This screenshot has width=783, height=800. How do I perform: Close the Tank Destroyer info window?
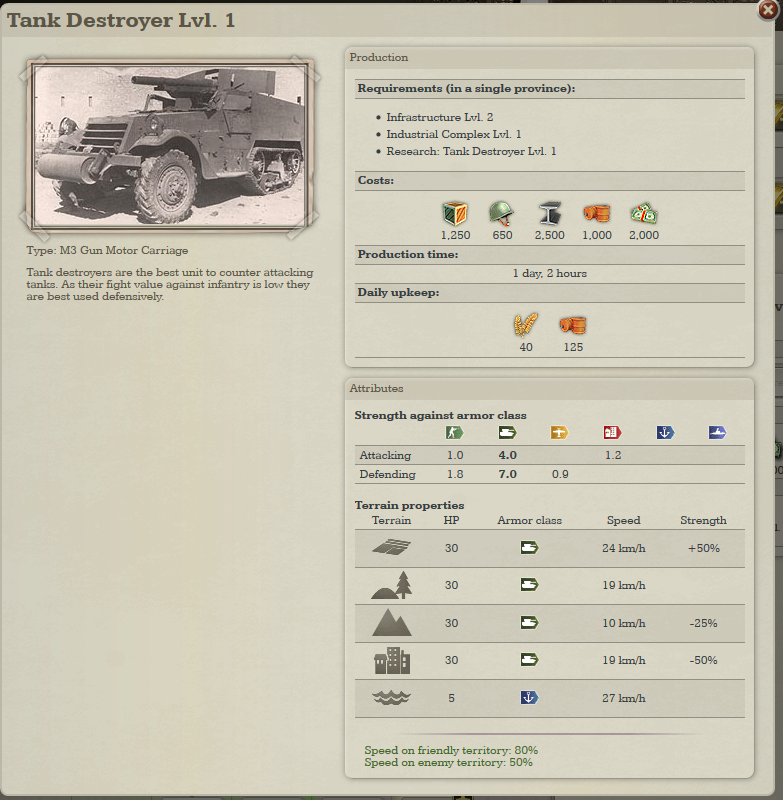pos(768,10)
